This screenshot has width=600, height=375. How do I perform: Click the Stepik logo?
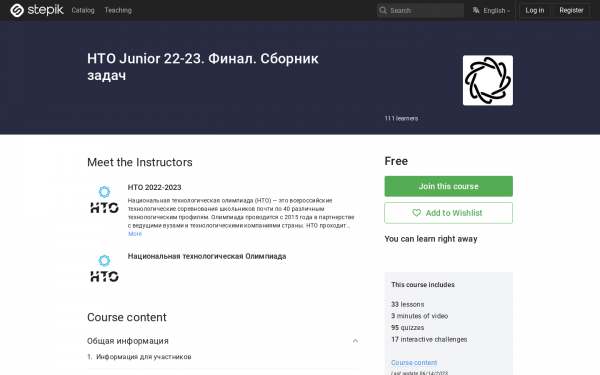point(37,10)
